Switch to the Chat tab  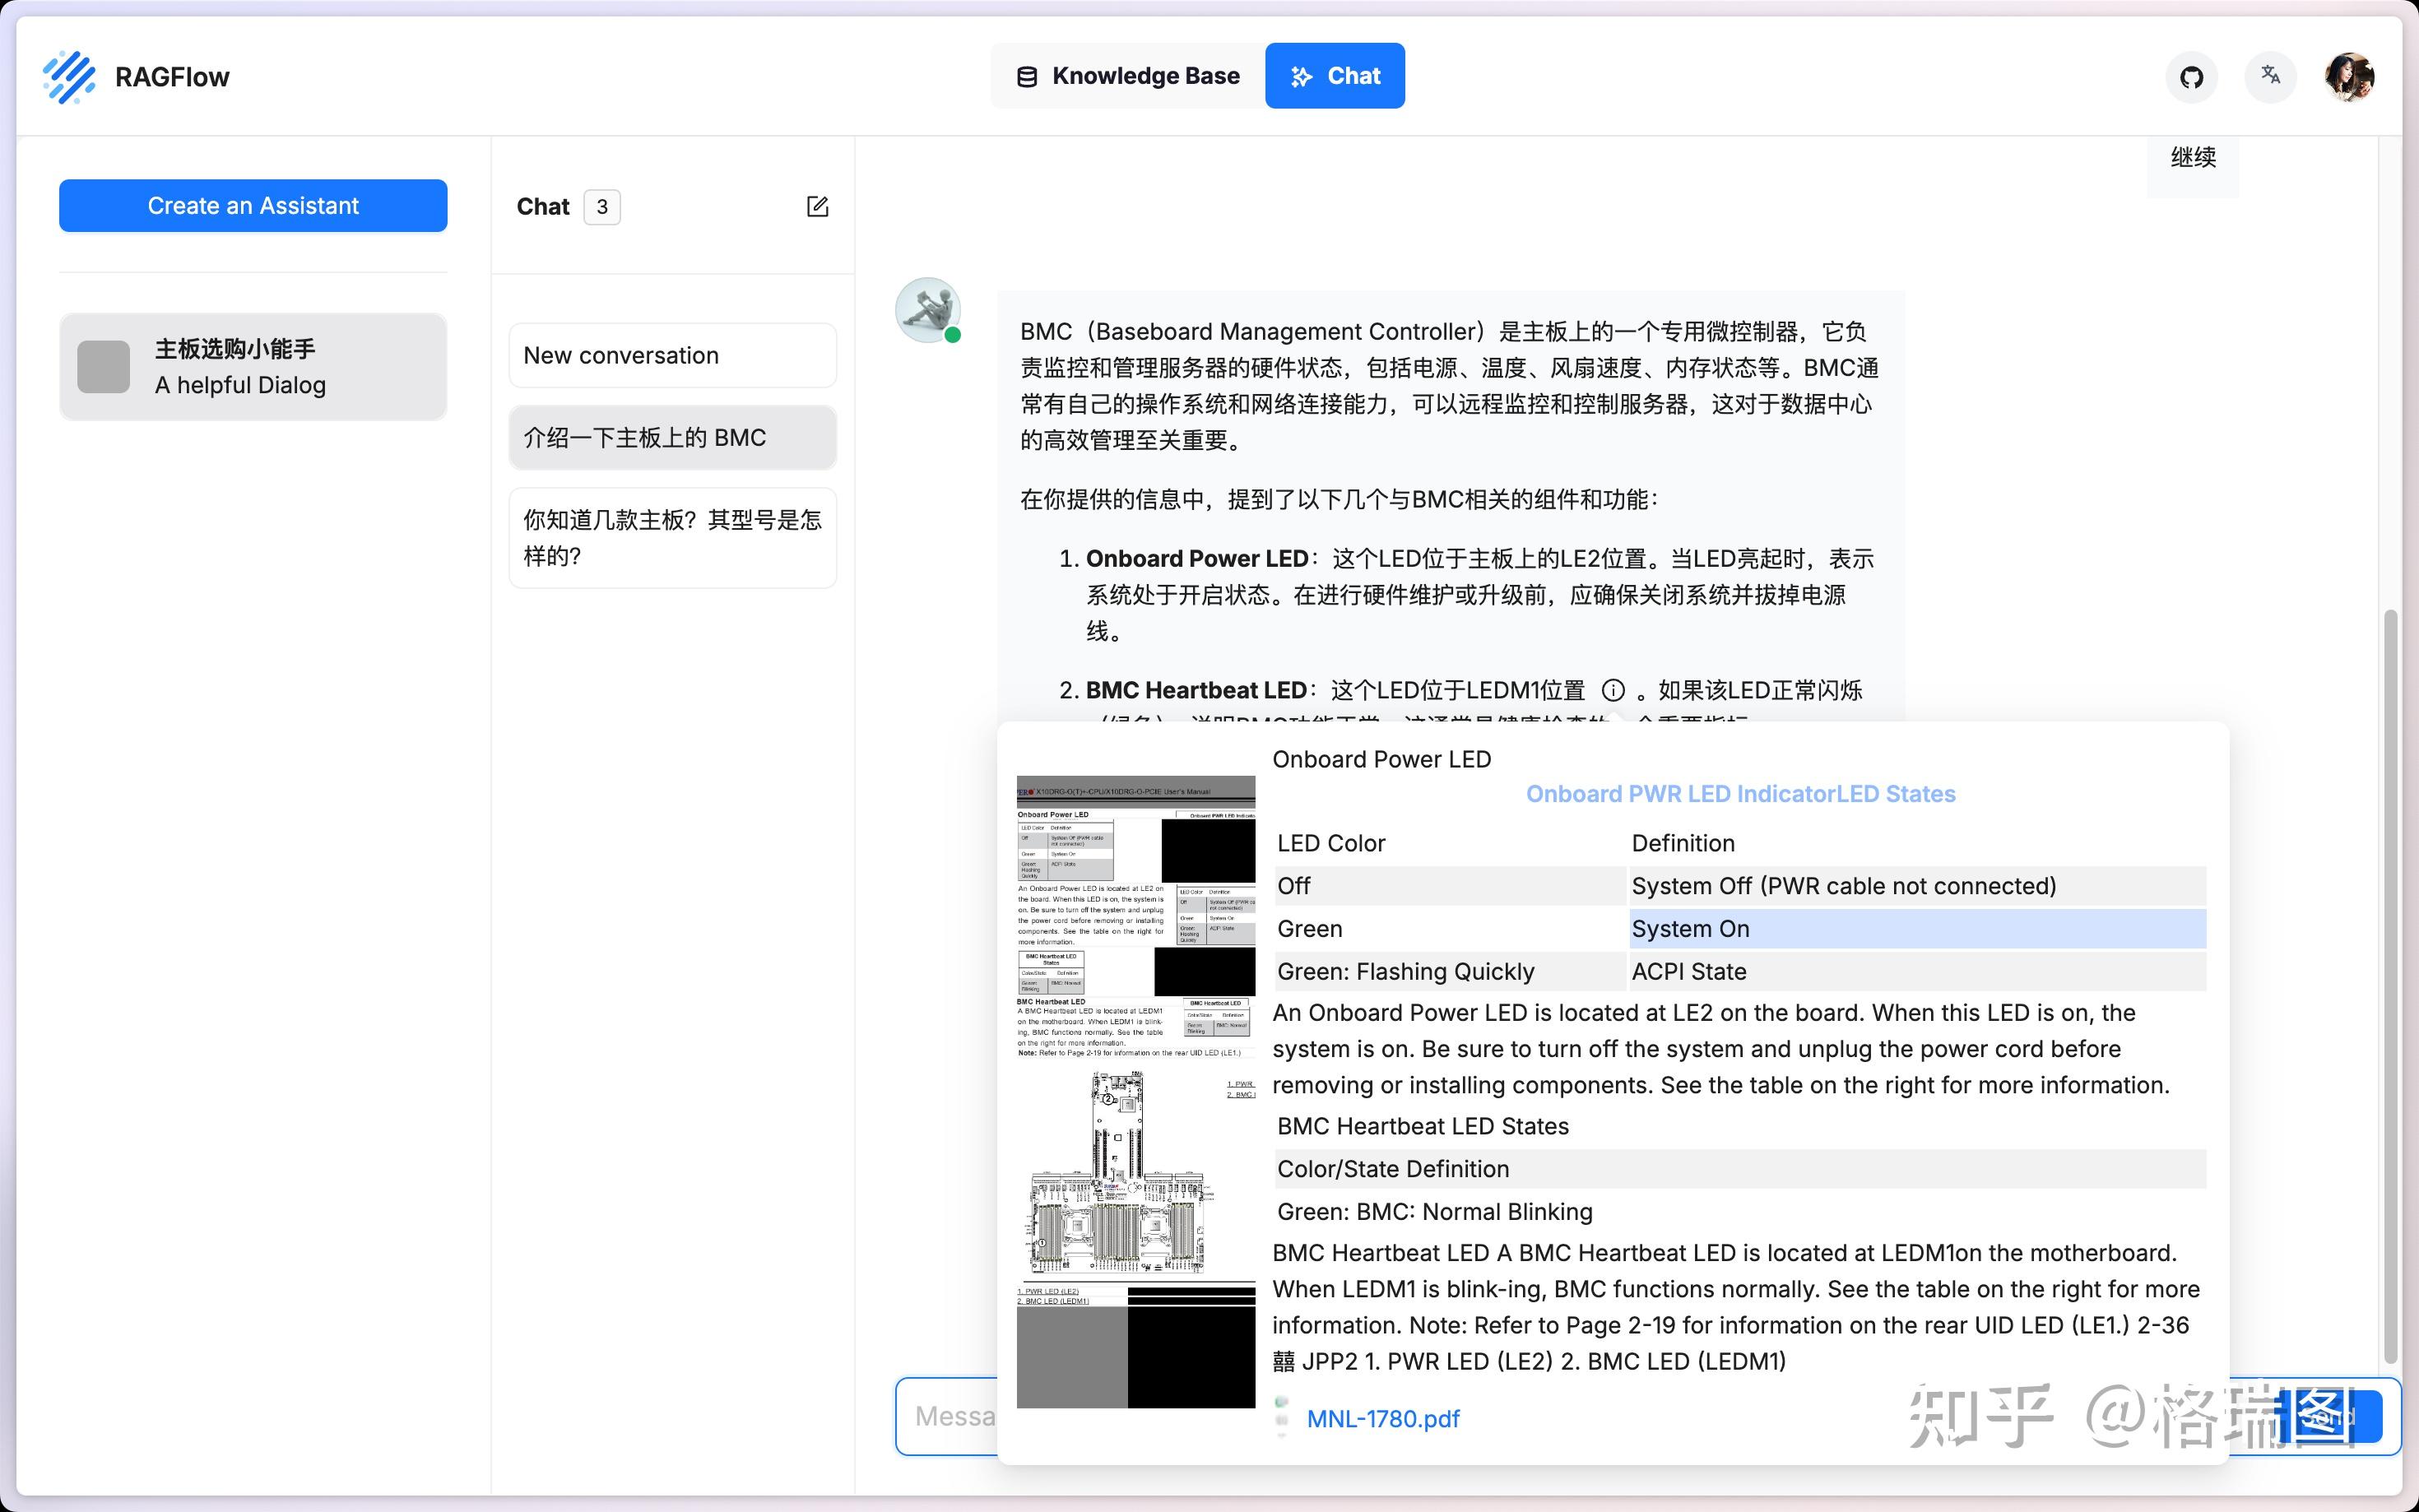(x=1334, y=76)
